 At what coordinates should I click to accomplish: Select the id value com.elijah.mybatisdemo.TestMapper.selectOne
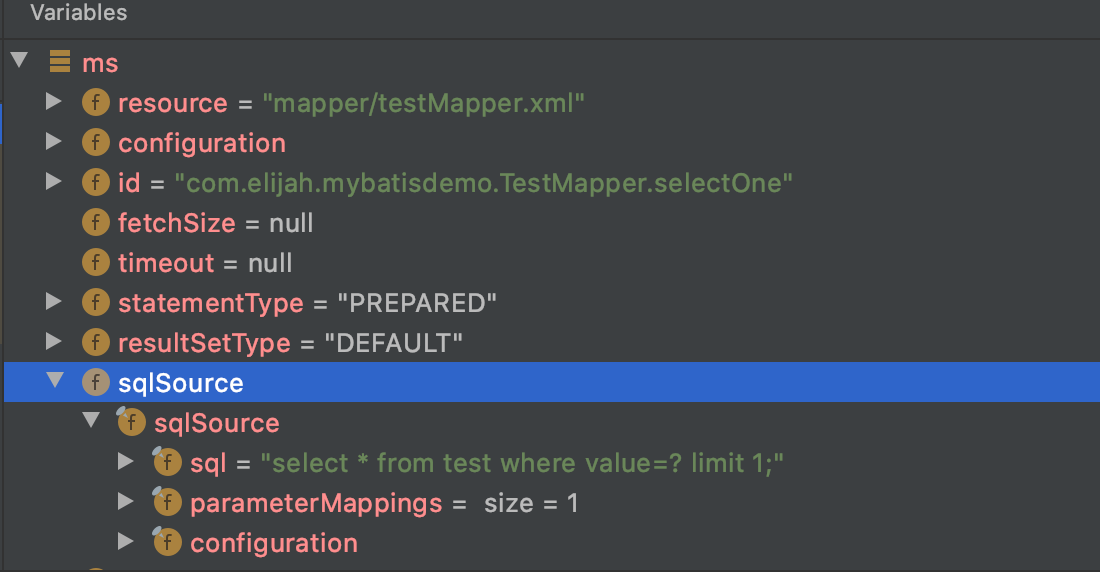pos(484,183)
